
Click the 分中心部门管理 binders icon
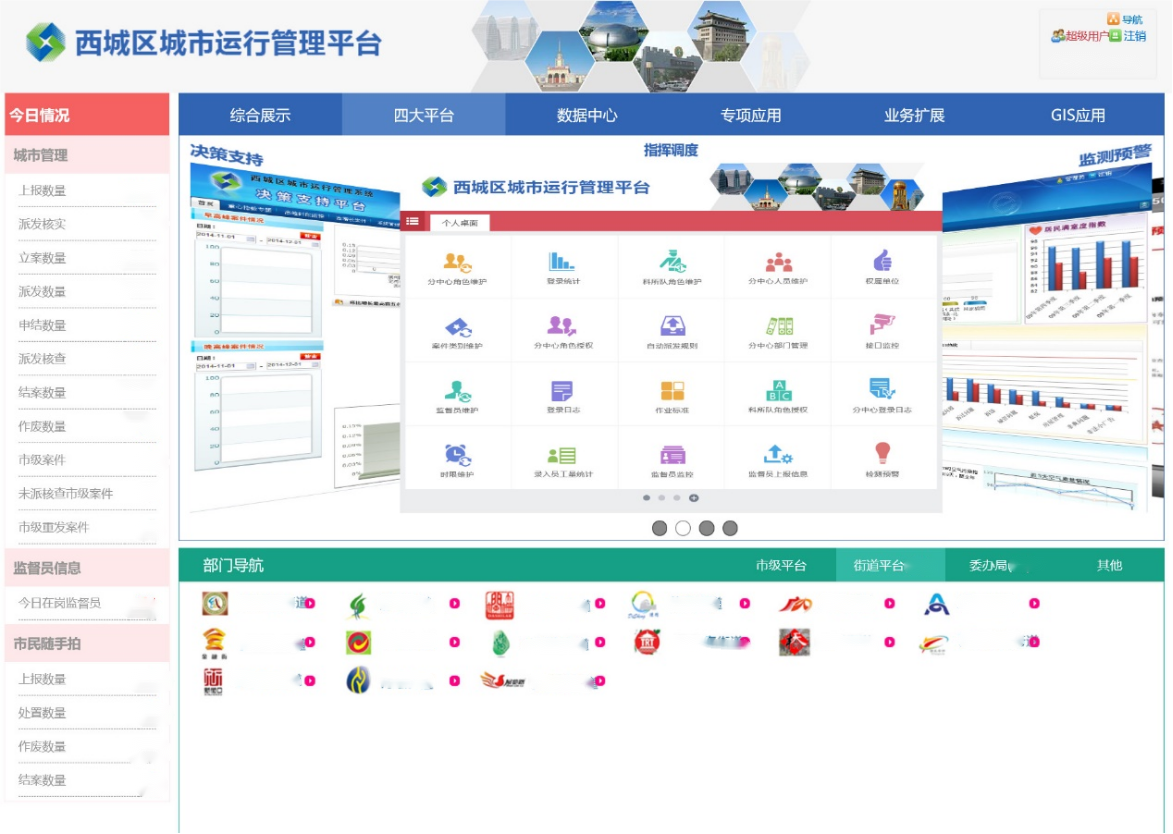point(778,326)
